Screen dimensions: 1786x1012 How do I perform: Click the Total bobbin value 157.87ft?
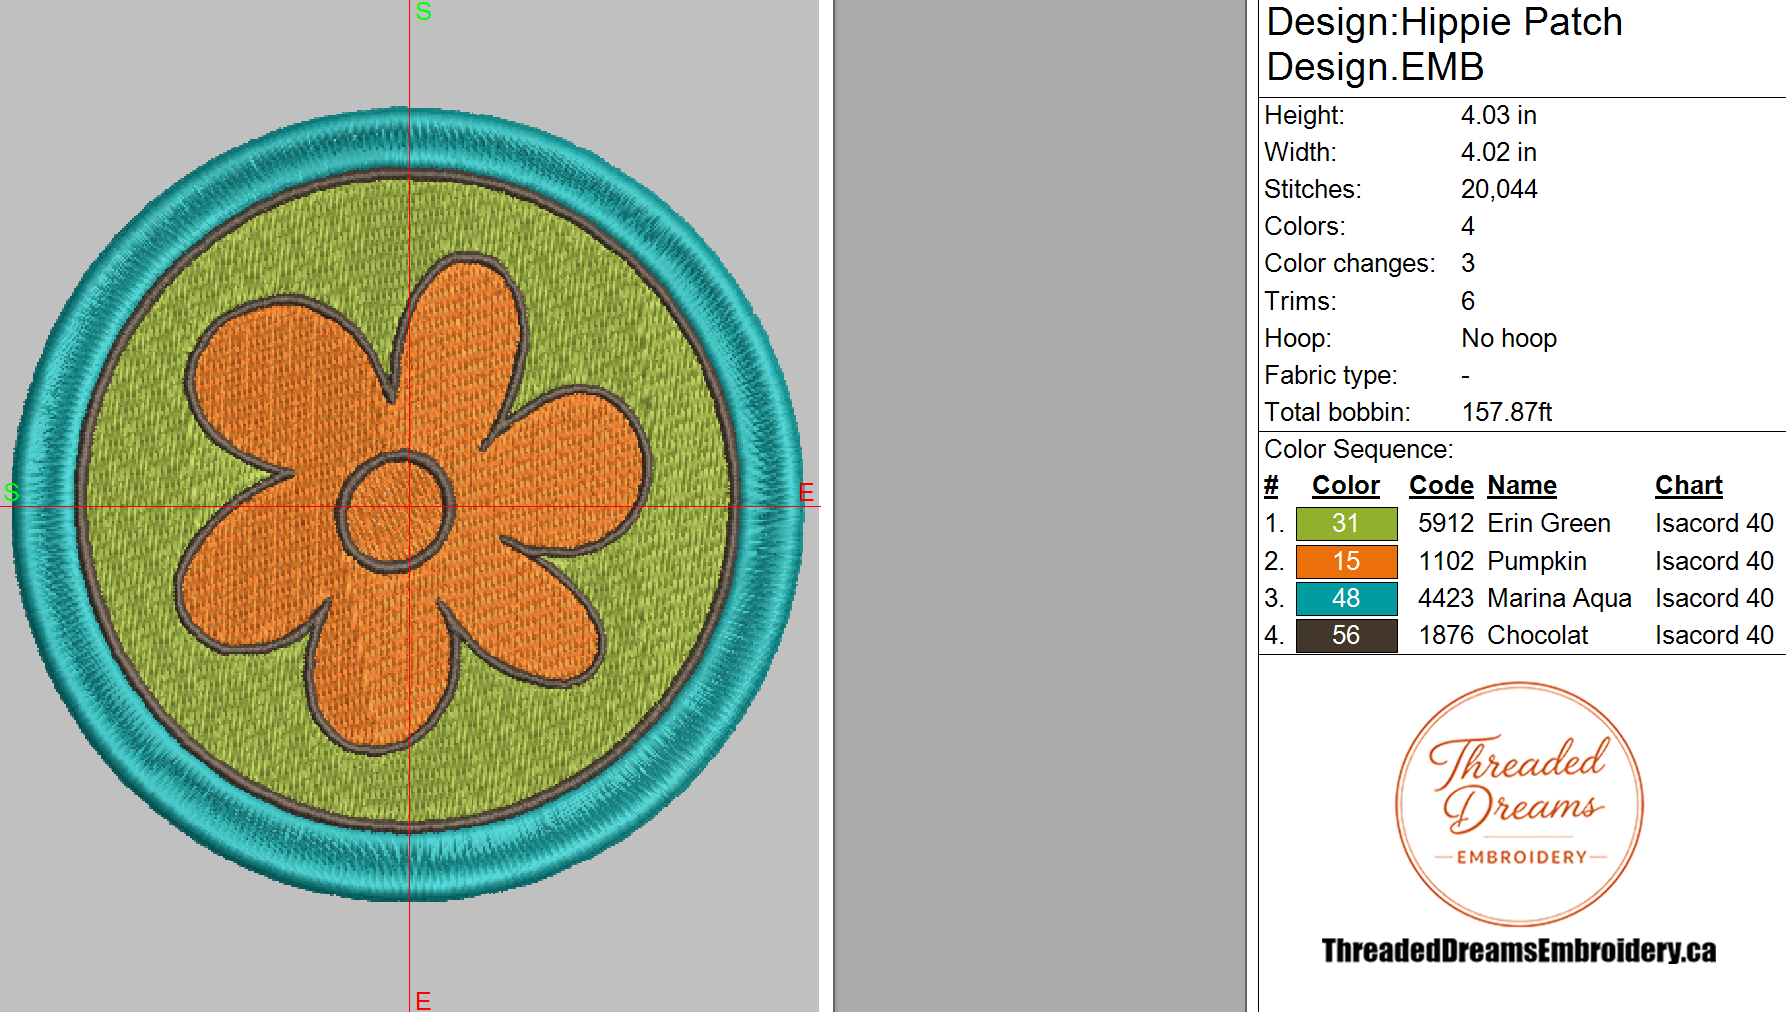point(1507,412)
